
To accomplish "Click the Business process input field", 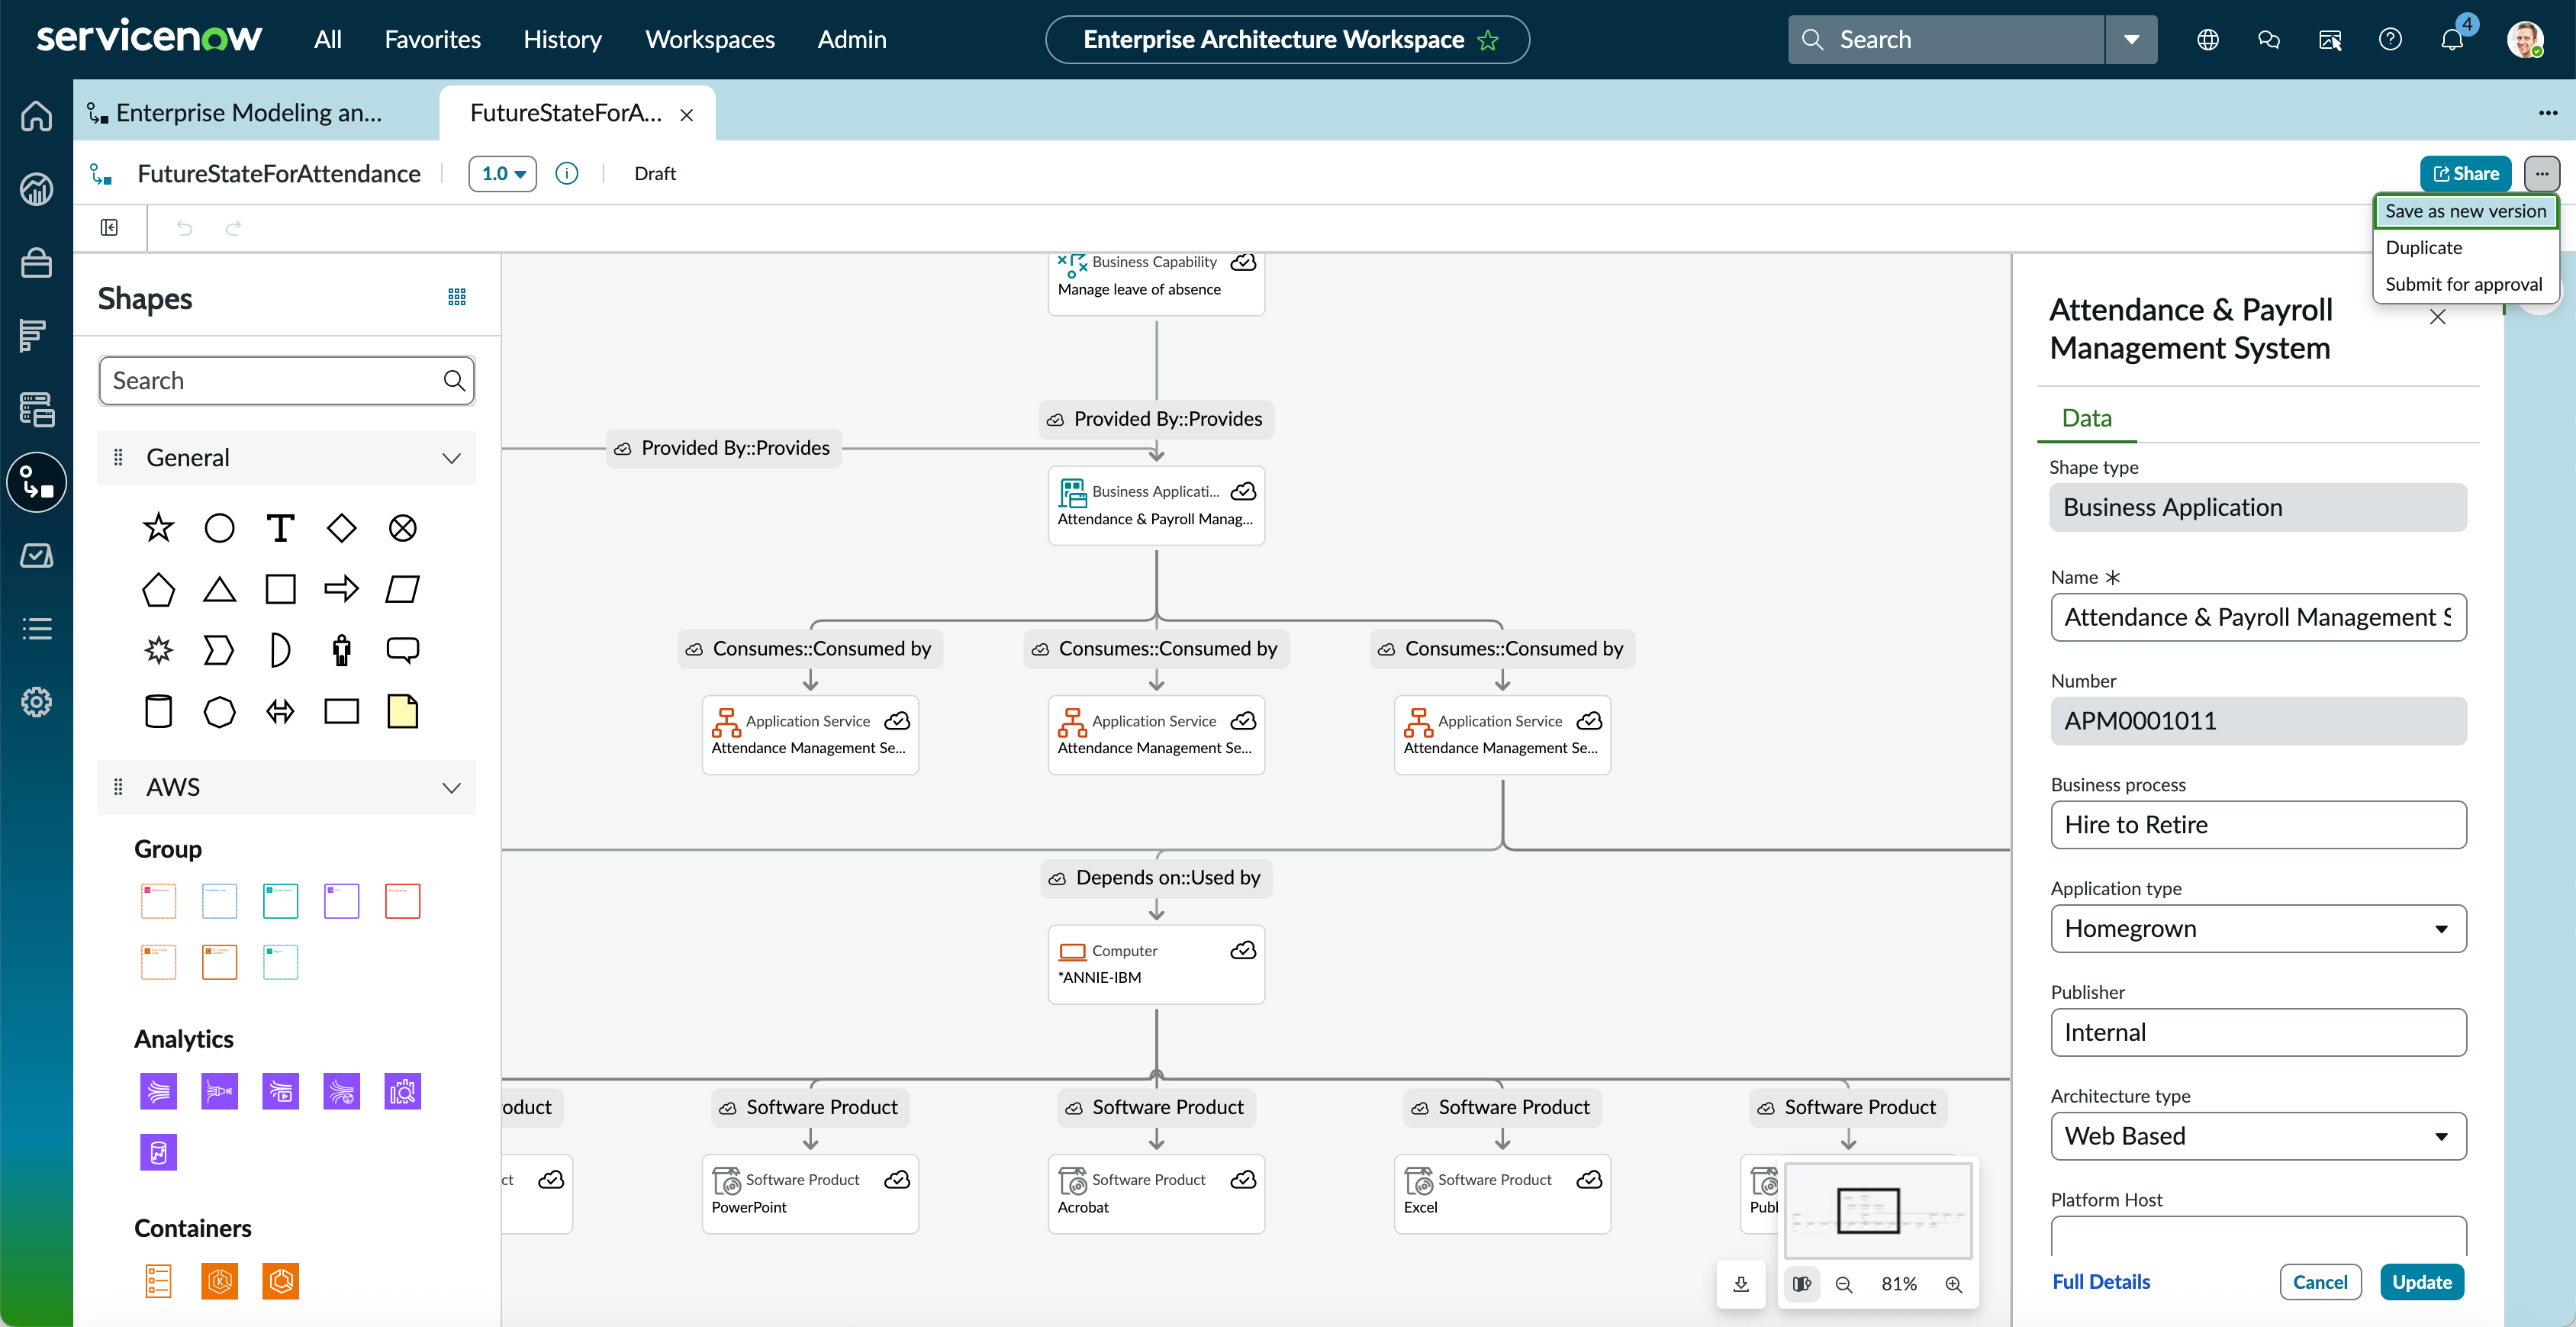I will [2258, 825].
